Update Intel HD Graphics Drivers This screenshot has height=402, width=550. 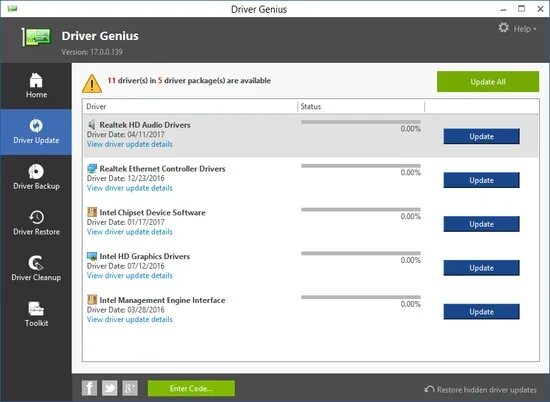tap(481, 268)
